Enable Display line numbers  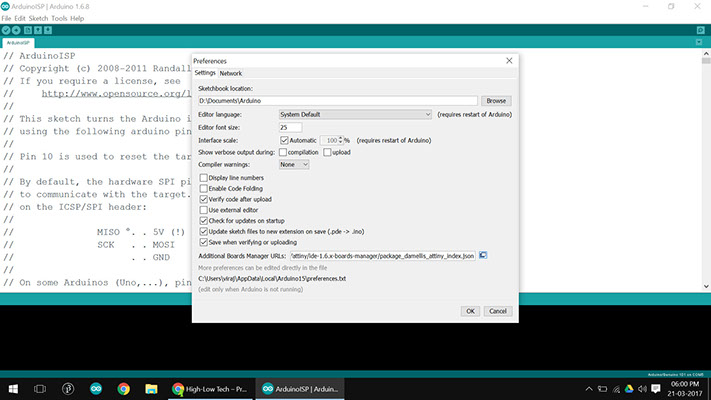click(x=204, y=178)
